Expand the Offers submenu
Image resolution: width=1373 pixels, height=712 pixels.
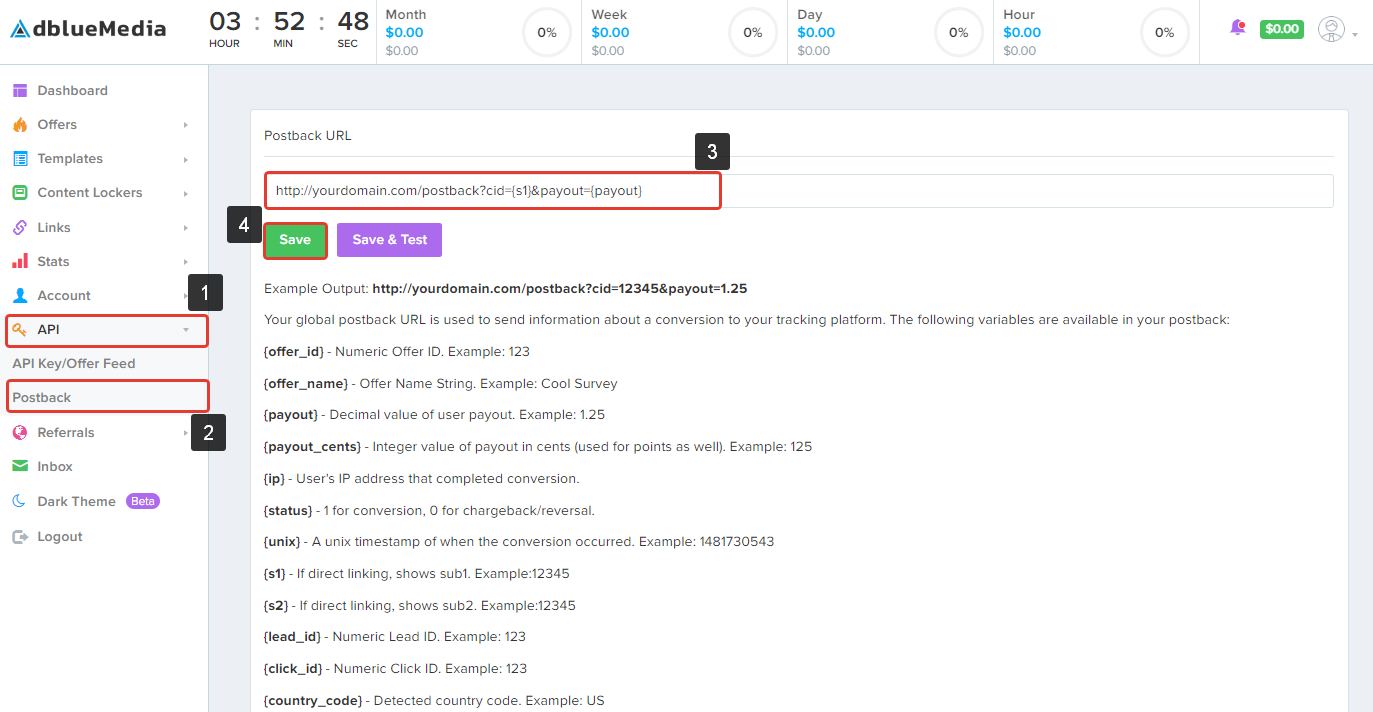point(185,124)
